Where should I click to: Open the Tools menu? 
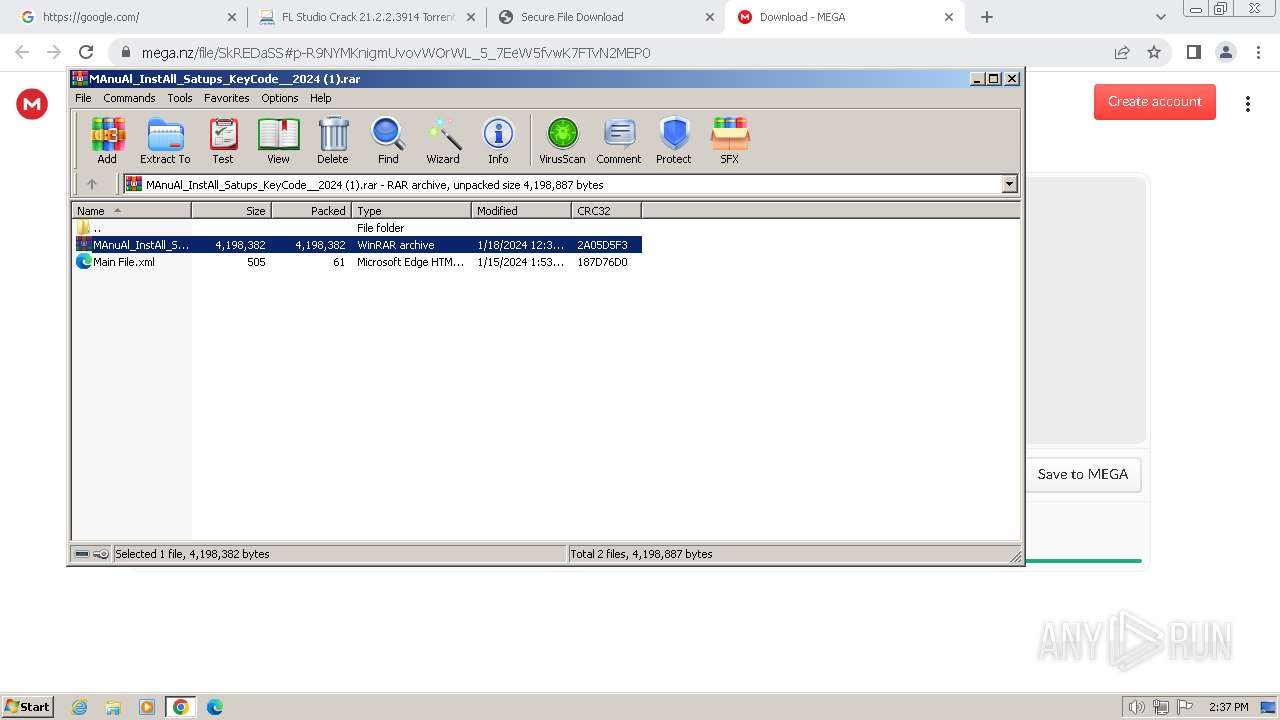point(180,98)
